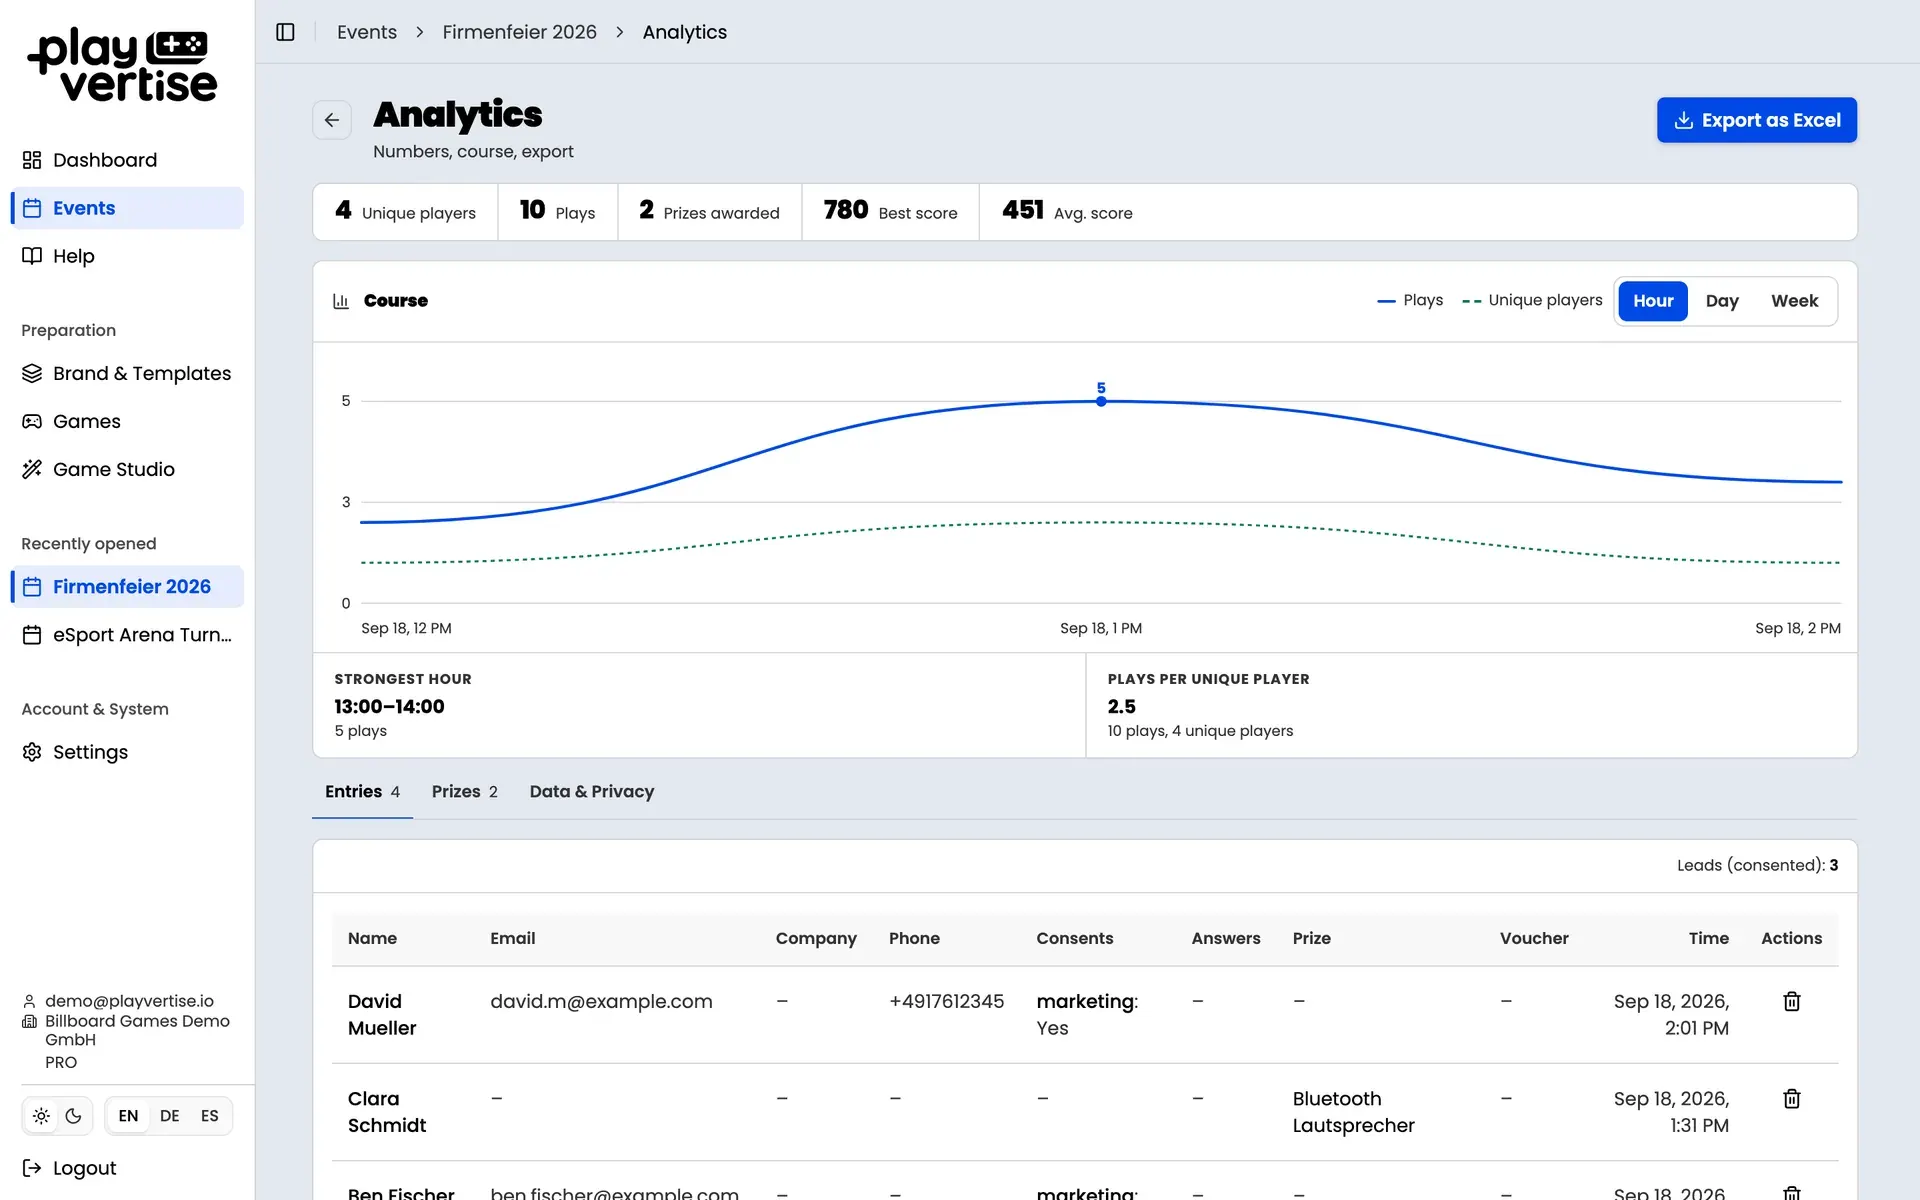
Task: Click the eSport Arena calendar icon
Action: tap(32, 635)
